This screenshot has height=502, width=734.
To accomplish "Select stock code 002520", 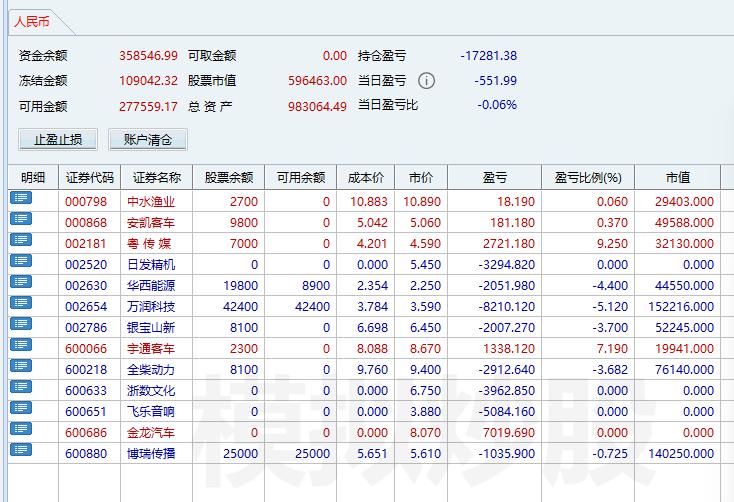I will click(x=86, y=265).
